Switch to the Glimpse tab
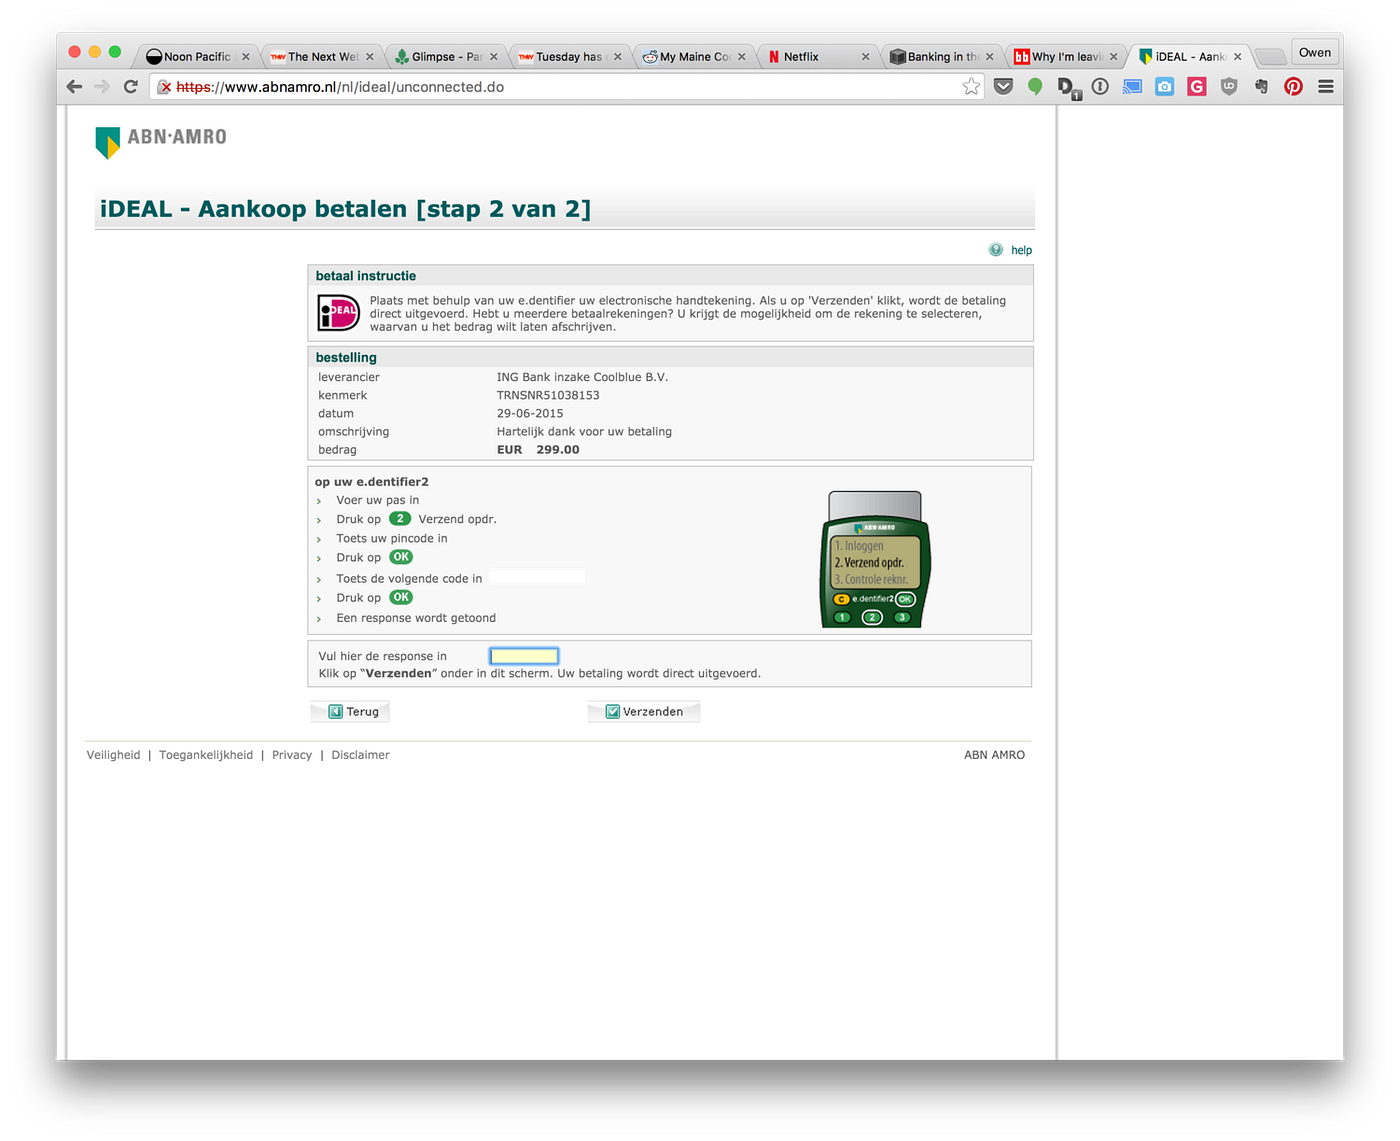The width and height of the screenshot is (1400, 1141). (x=443, y=57)
